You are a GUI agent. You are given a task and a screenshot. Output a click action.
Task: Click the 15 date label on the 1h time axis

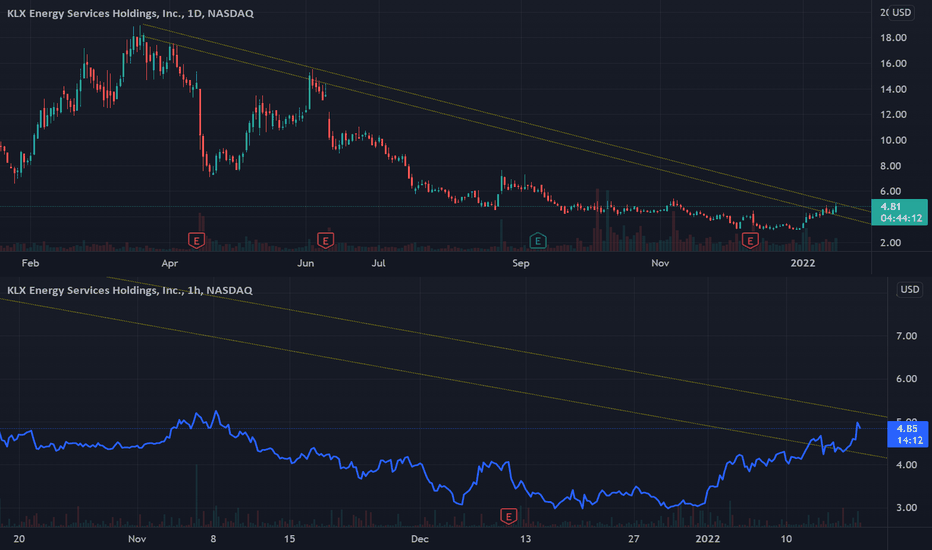point(289,539)
